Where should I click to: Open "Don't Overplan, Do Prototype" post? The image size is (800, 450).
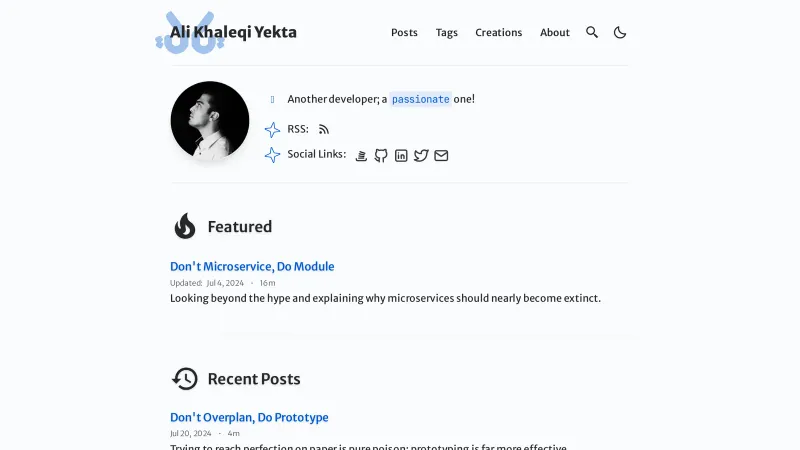tap(249, 417)
